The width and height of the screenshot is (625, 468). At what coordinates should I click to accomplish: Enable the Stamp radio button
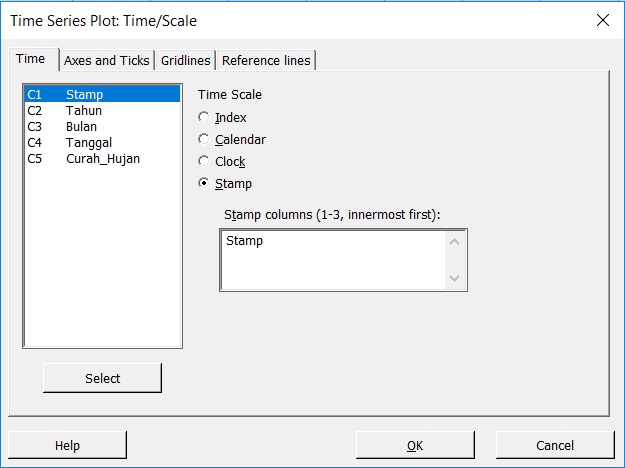(x=205, y=184)
